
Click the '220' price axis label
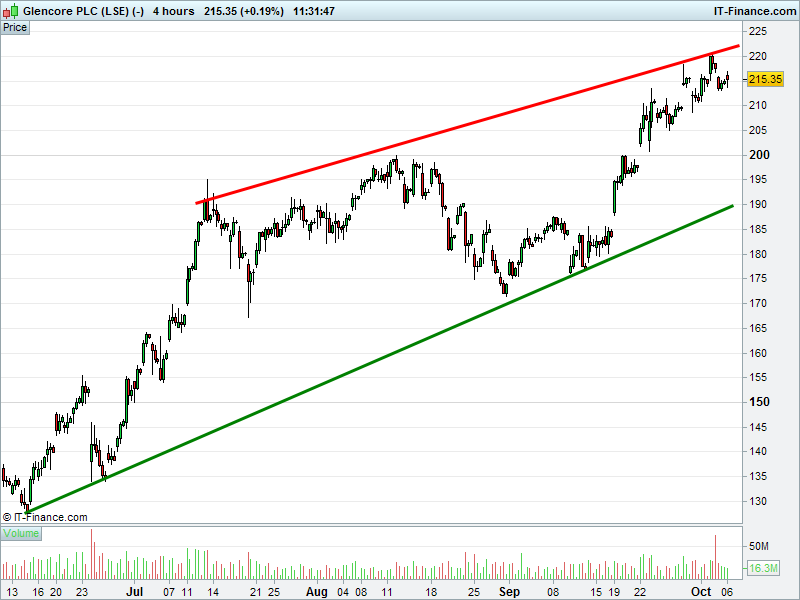[x=758, y=56]
